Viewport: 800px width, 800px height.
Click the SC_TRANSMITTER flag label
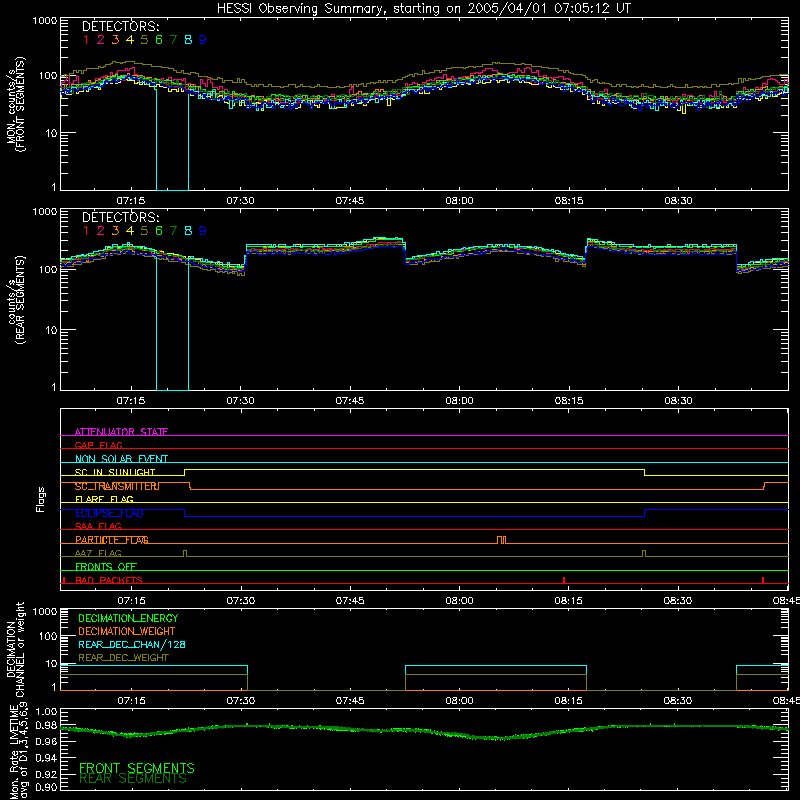(117, 486)
